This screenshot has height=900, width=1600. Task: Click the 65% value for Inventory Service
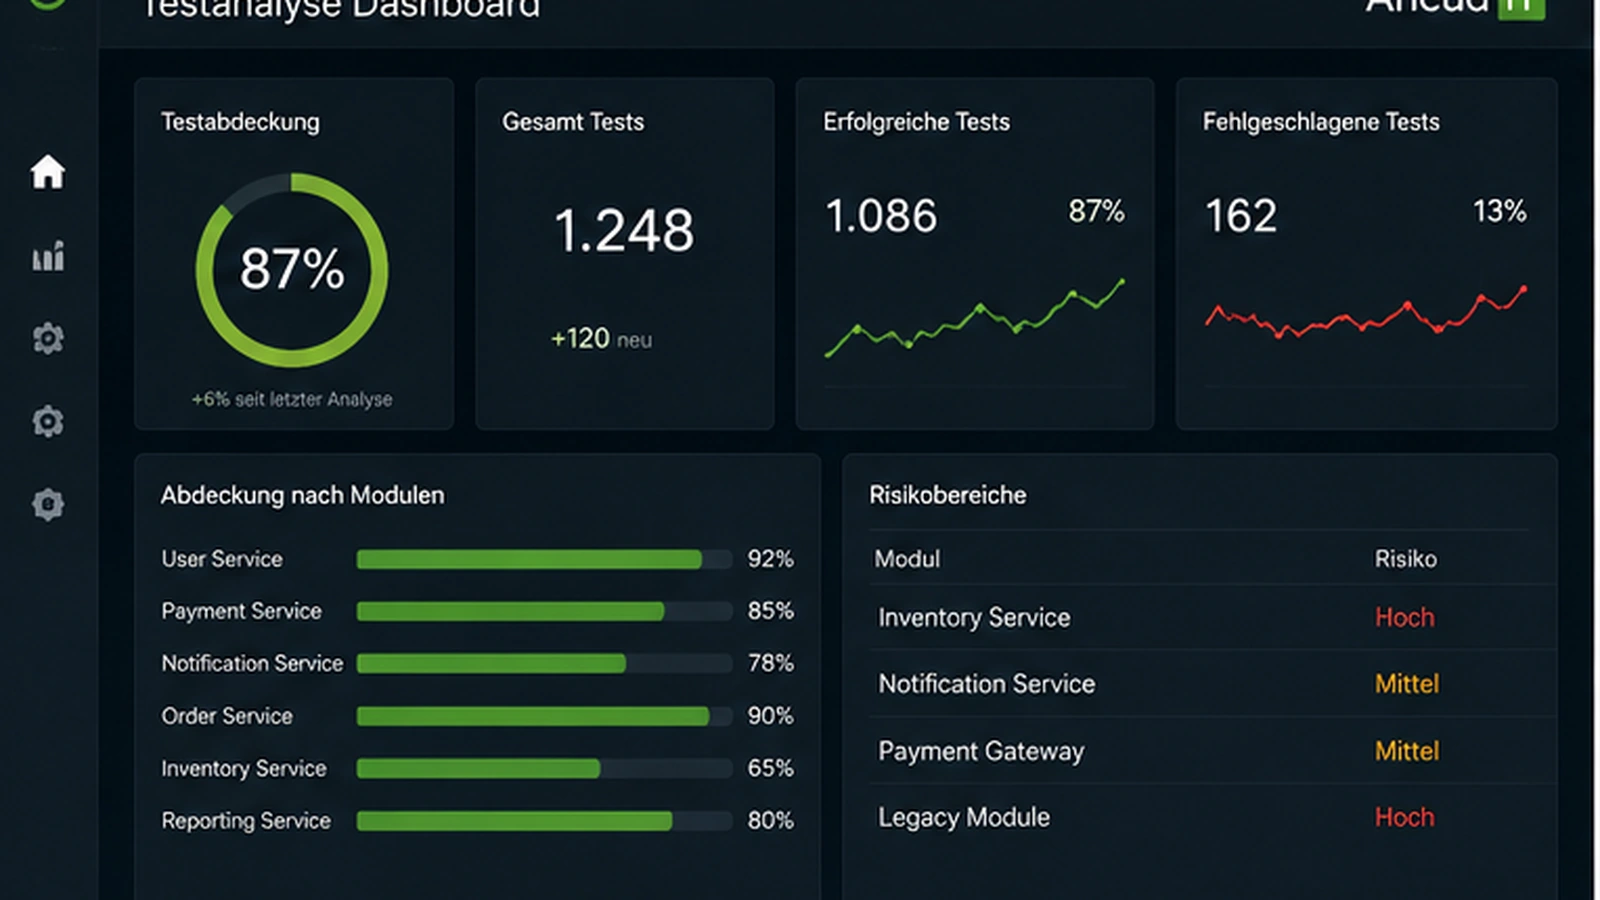(770, 768)
